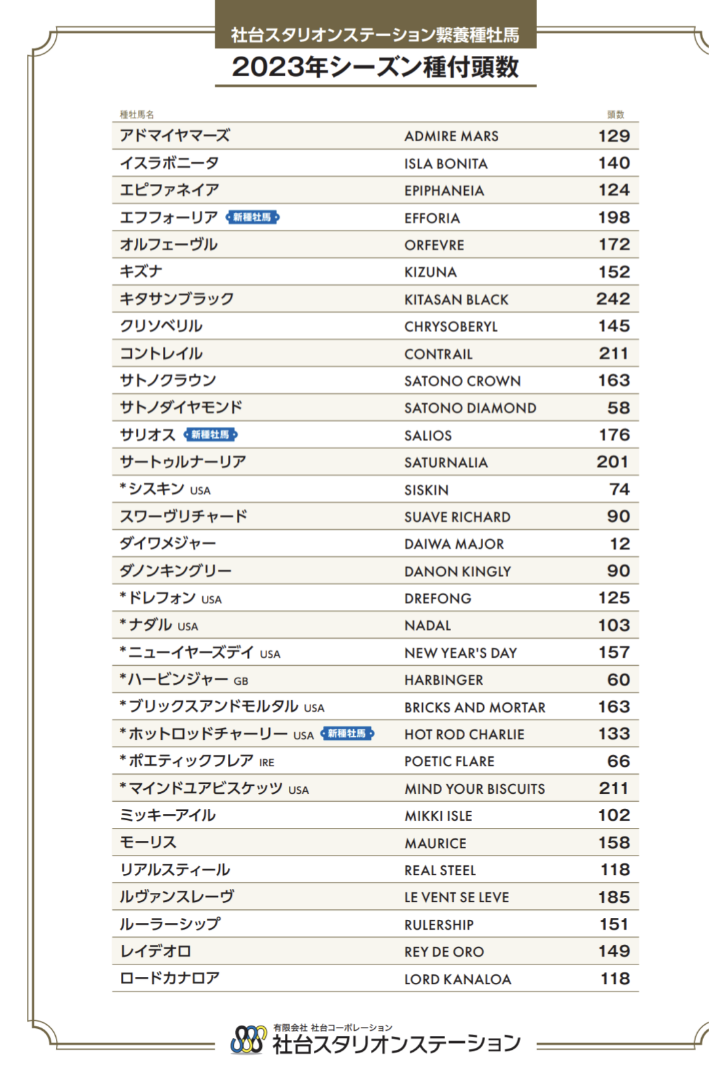The height and width of the screenshot is (1080, 709).
Task: Click the 社台スタリオンステーション footer text
Action: (x=396, y=1044)
